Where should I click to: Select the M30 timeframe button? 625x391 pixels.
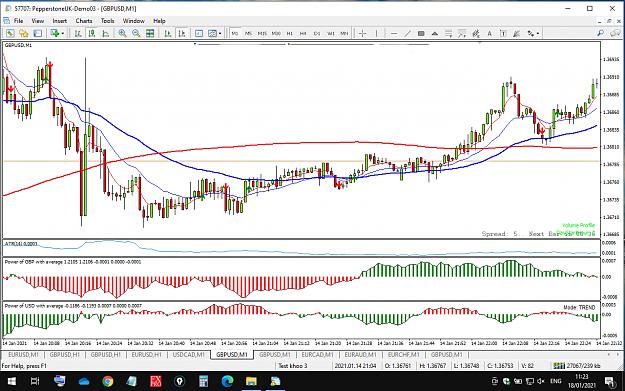click(x=276, y=33)
